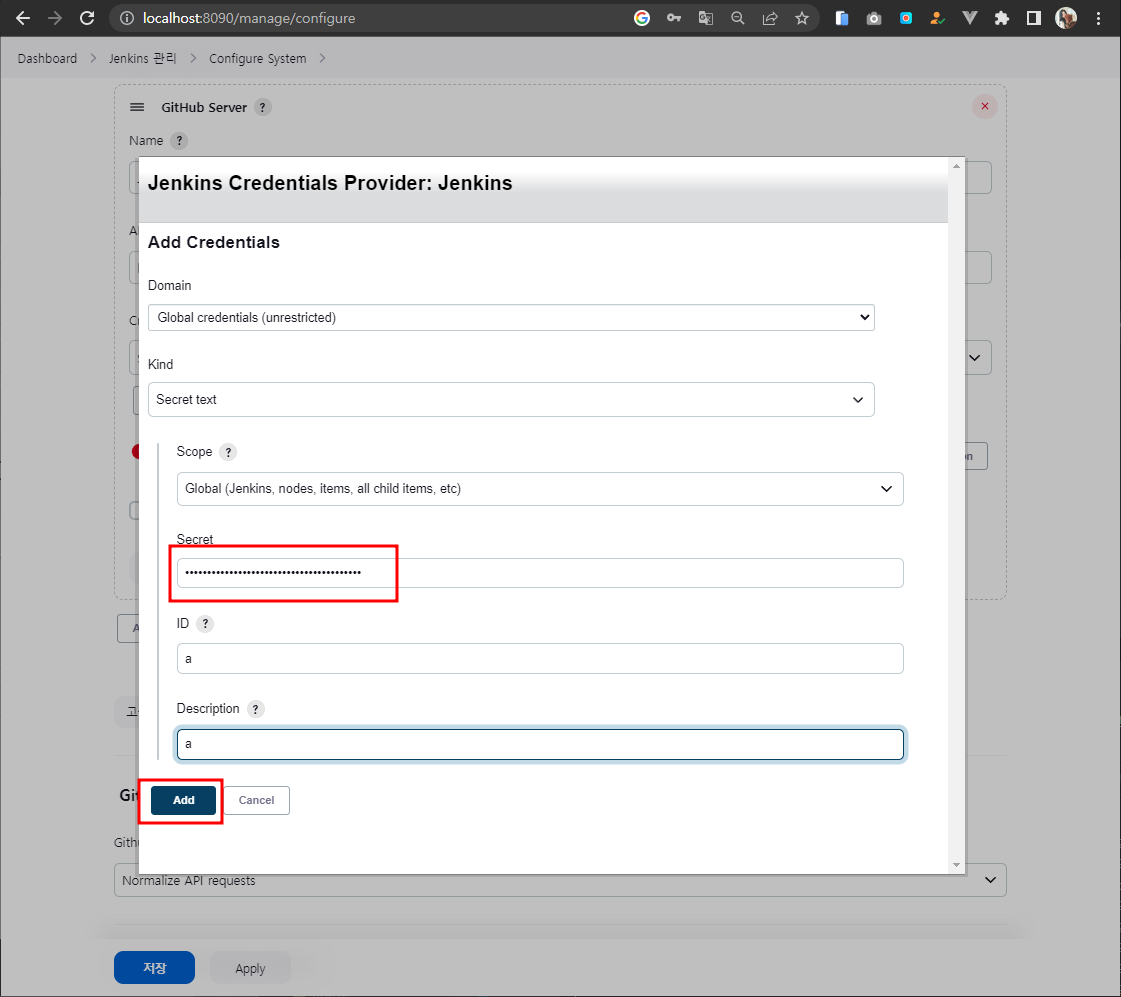The width and height of the screenshot is (1121, 997).
Task: Show help for Name field
Action: [179, 141]
